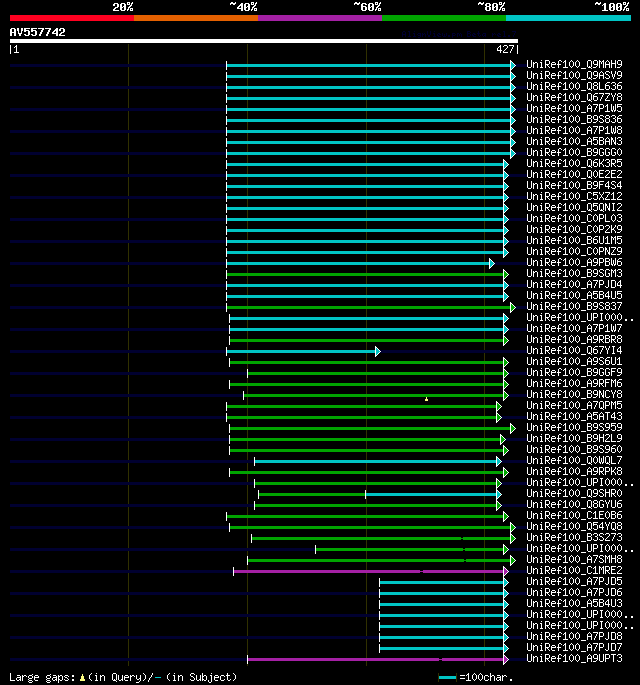Open hit UniRef100_Q9ASV9
Image resolution: width=640 pixels, height=685 pixels.
pos(574,75)
